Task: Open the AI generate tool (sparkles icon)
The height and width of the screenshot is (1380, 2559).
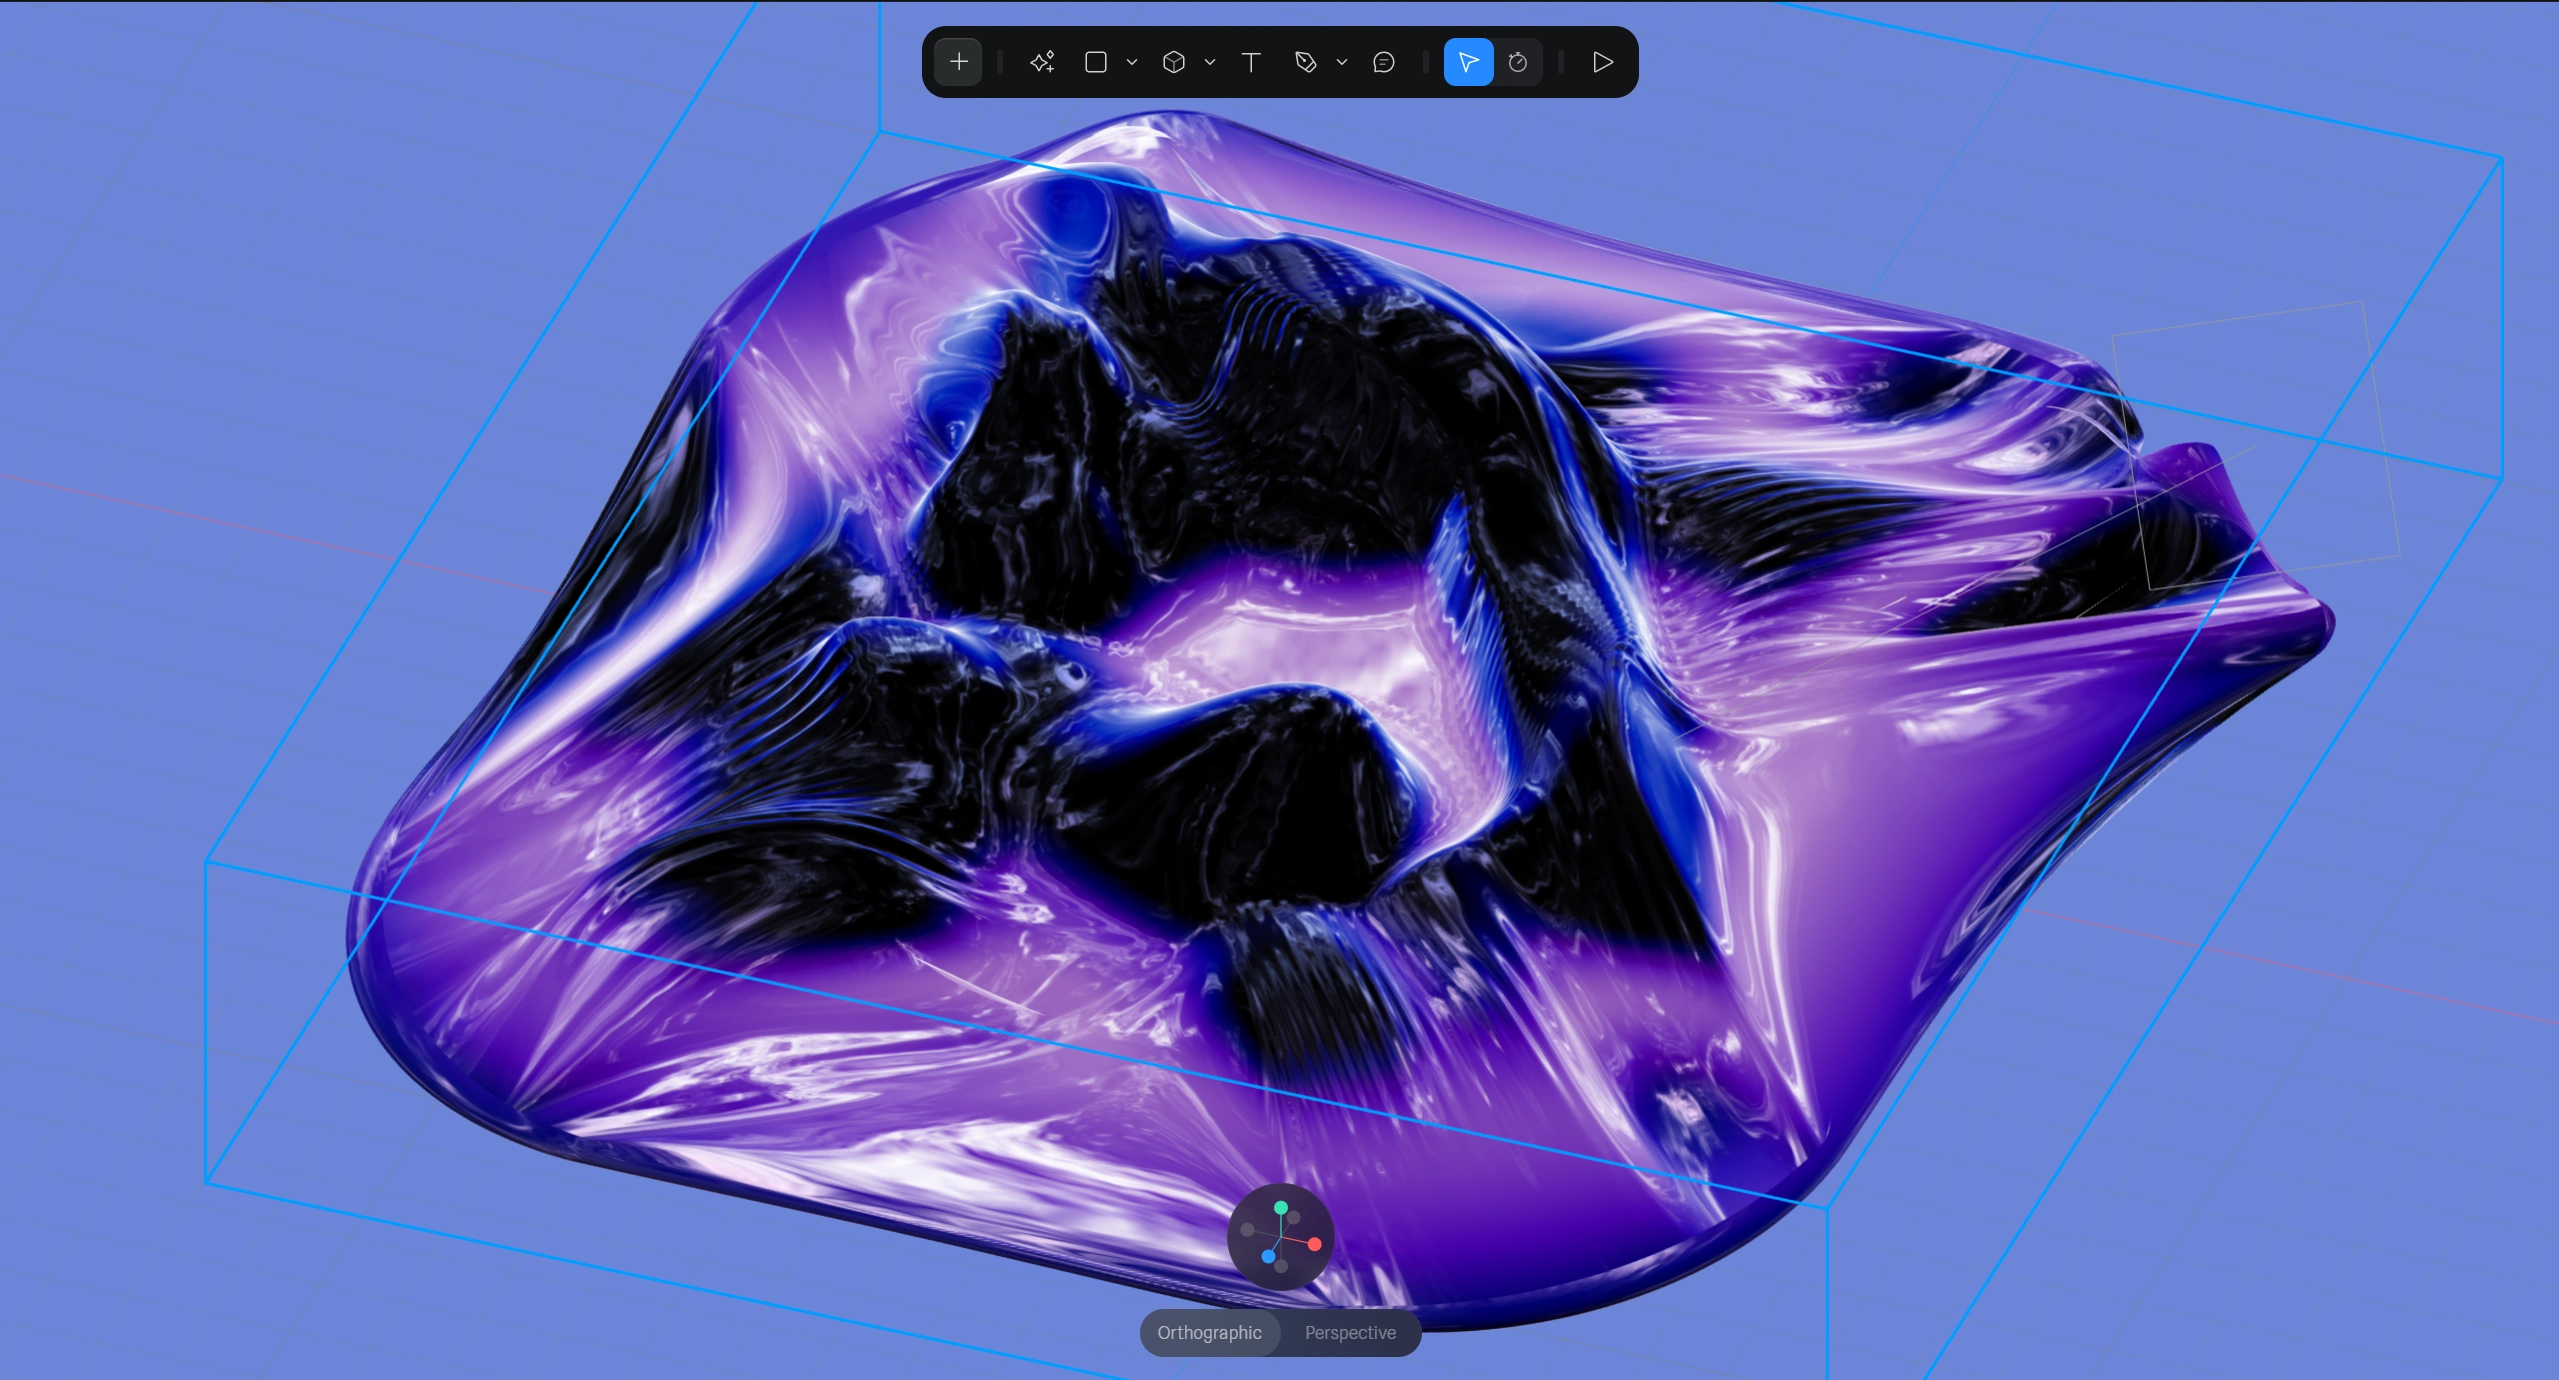Action: point(1041,62)
